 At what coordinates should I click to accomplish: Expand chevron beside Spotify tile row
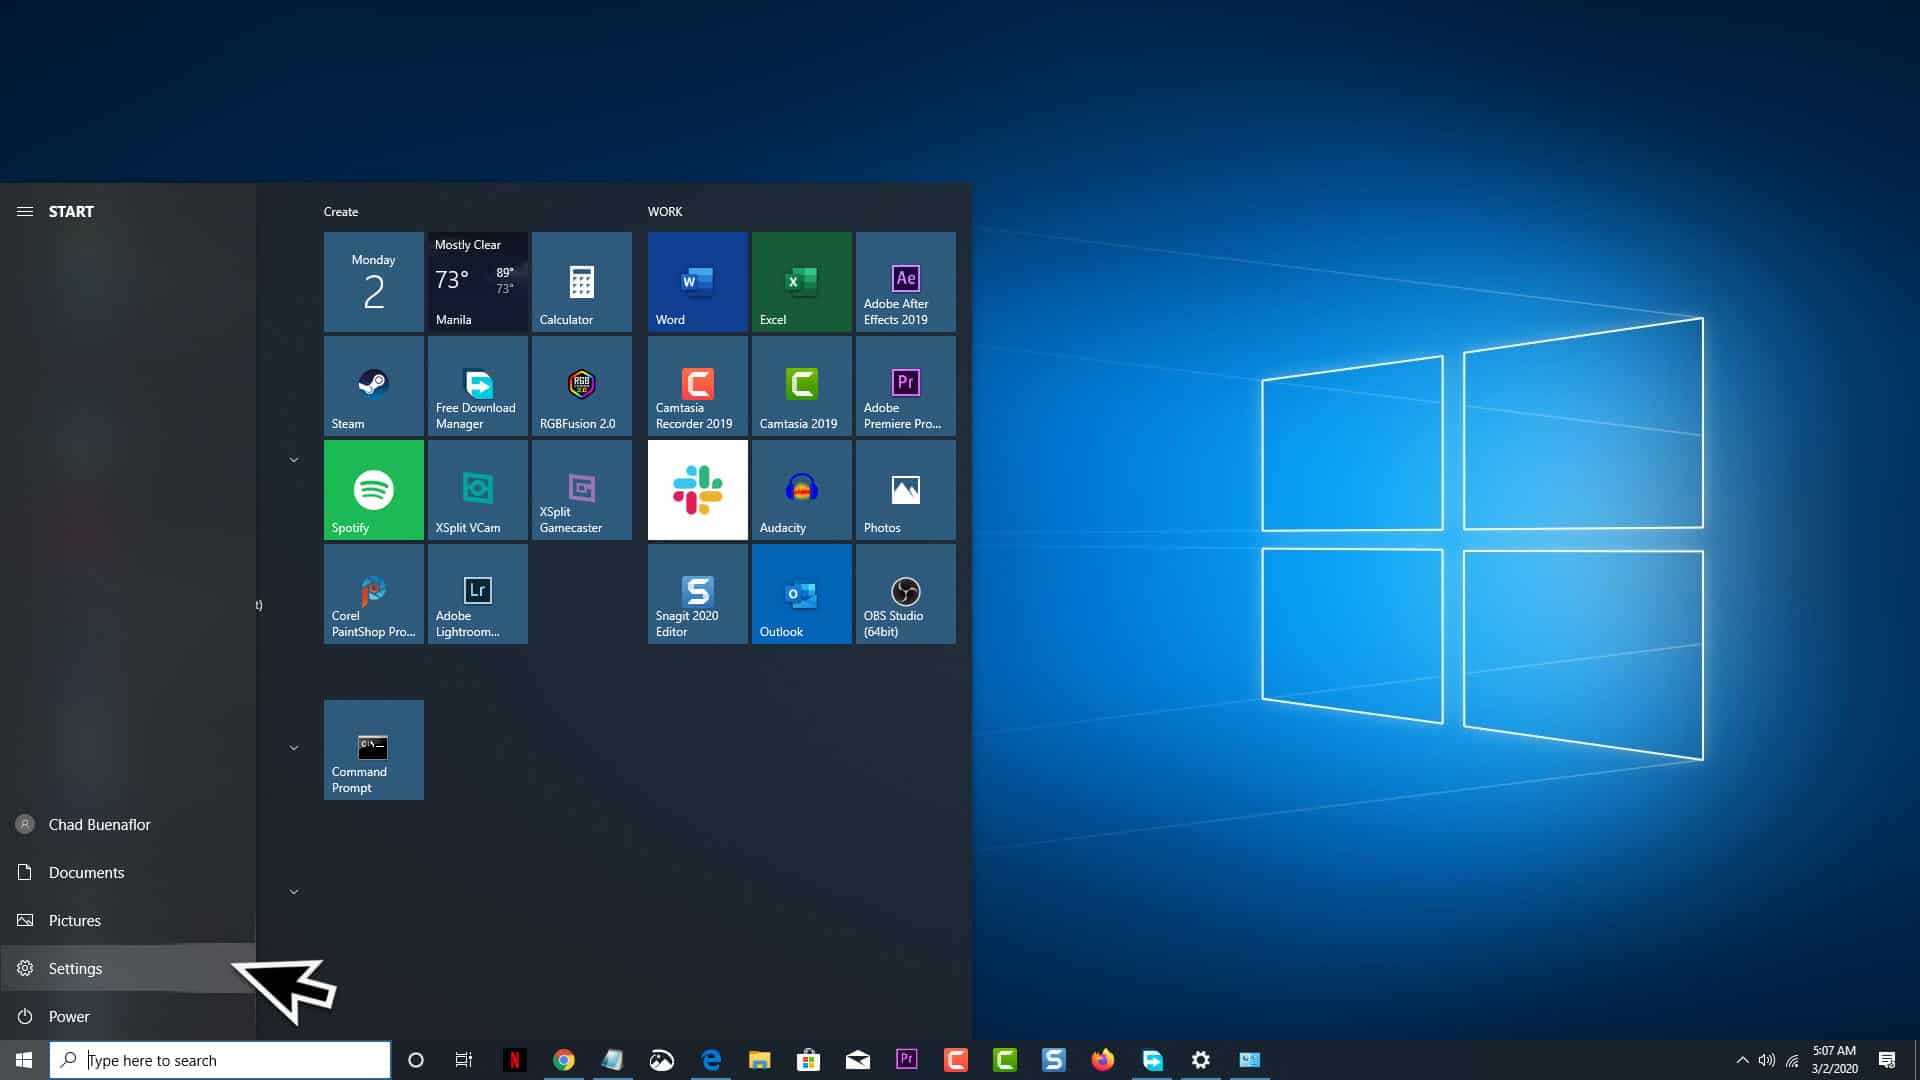(x=294, y=460)
